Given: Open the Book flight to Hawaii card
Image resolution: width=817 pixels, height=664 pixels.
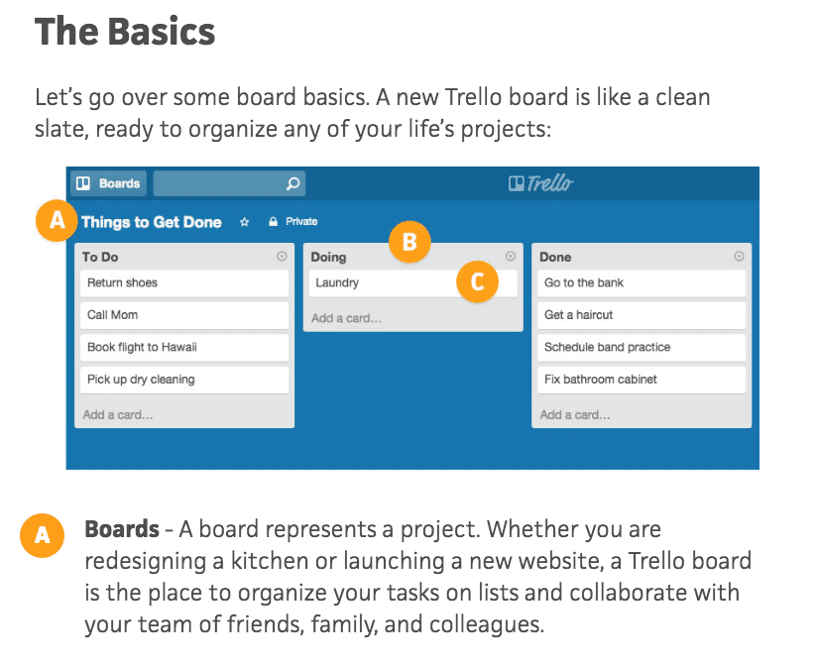Looking at the screenshot, I should pos(184,347).
